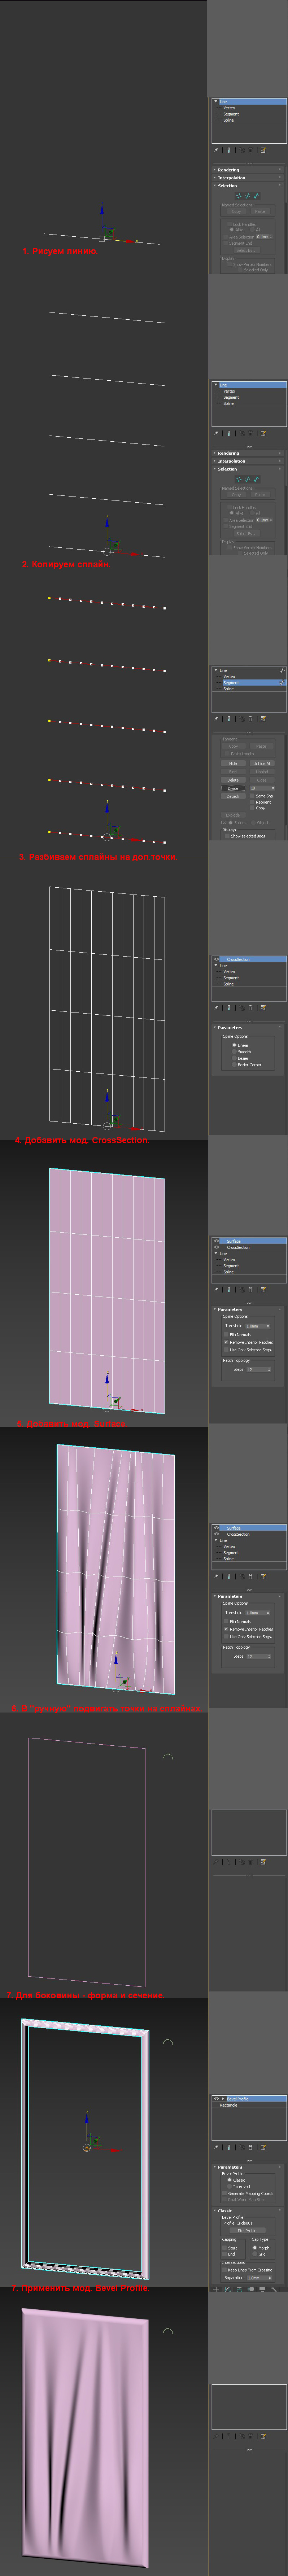Enable Capping Start checkbox
This screenshot has width=288, height=2576.
click(225, 2248)
